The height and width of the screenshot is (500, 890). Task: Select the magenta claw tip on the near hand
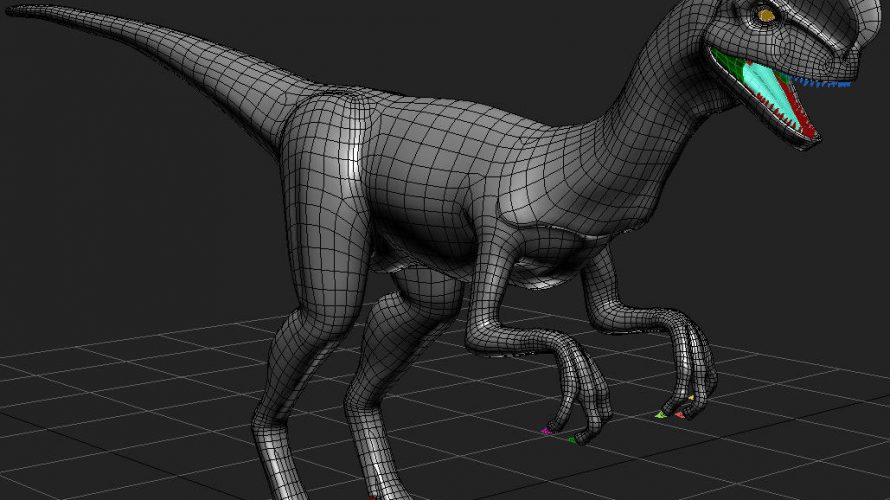click(x=545, y=431)
